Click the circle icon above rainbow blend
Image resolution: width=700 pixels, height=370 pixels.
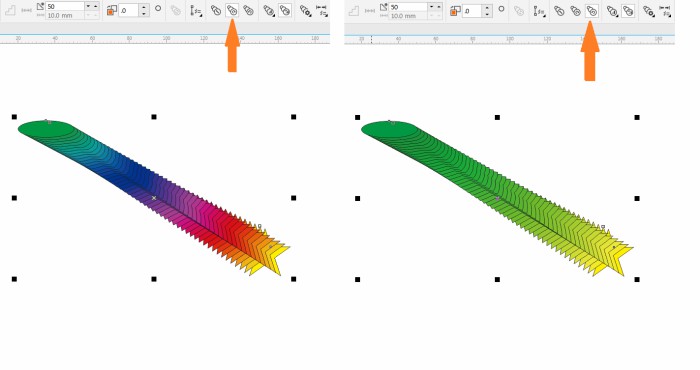(x=158, y=8)
